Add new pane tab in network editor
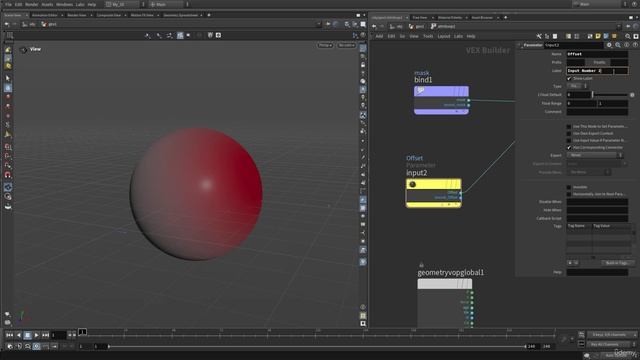640x360 pixels. 505,18
